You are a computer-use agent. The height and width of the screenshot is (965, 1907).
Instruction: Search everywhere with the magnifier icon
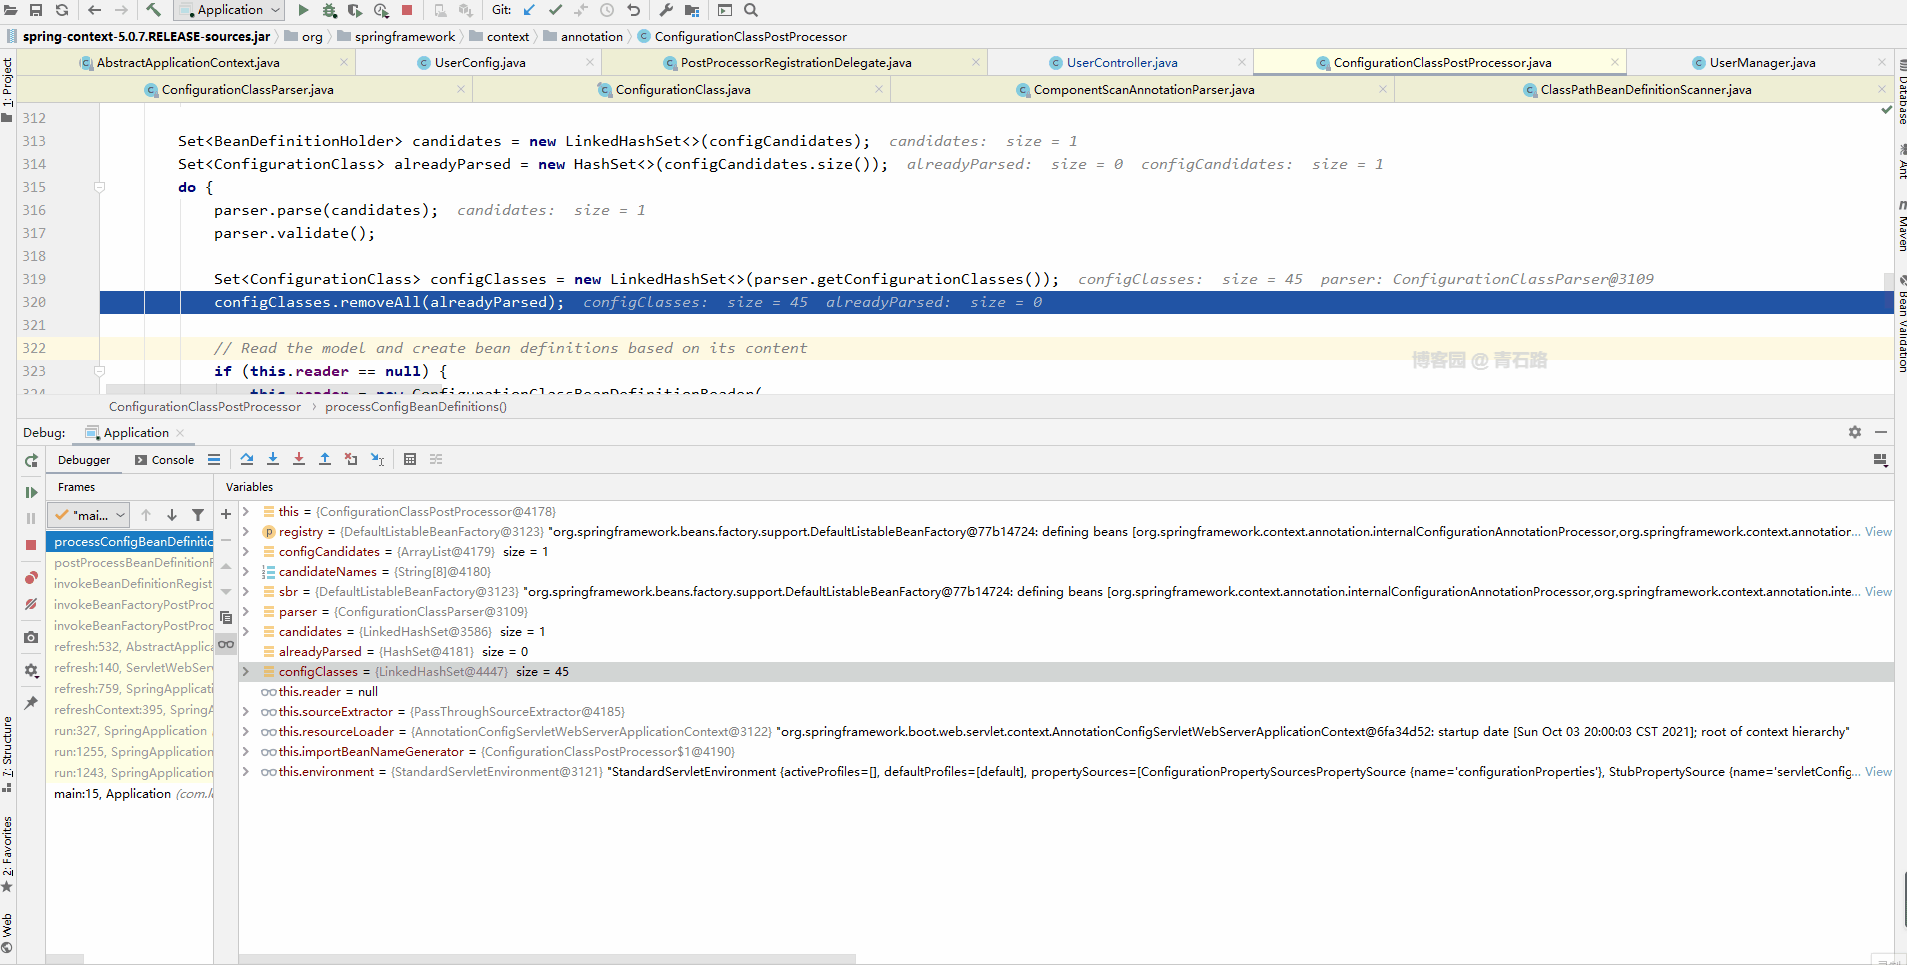(x=751, y=10)
